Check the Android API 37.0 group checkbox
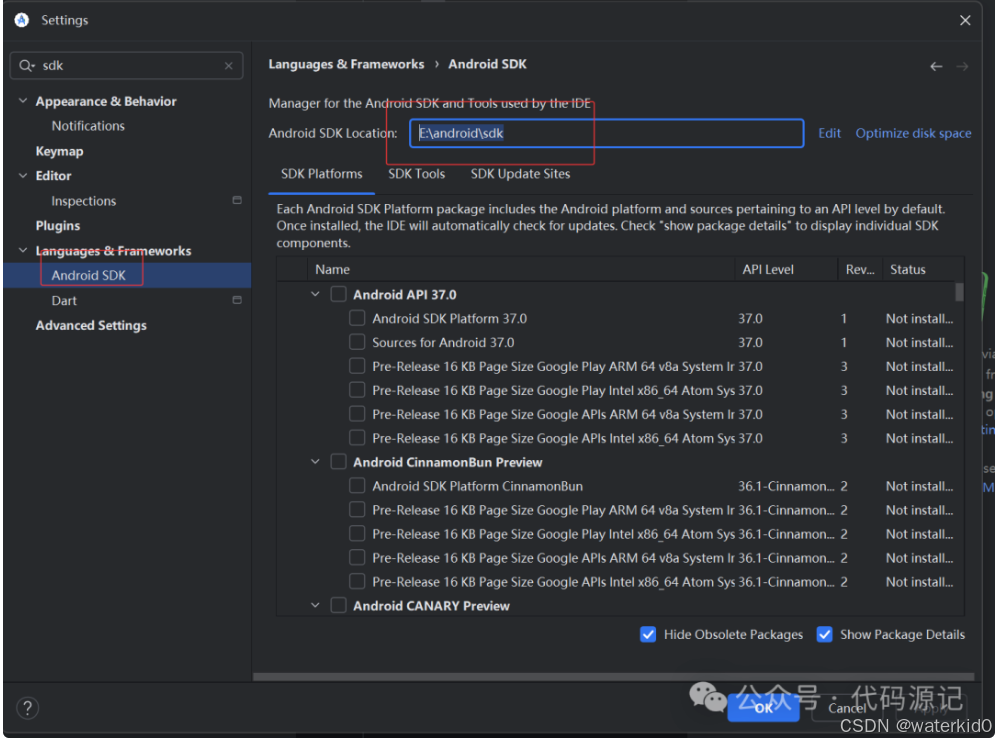Image resolution: width=996 pixels, height=744 pixels. pos(339,294)
